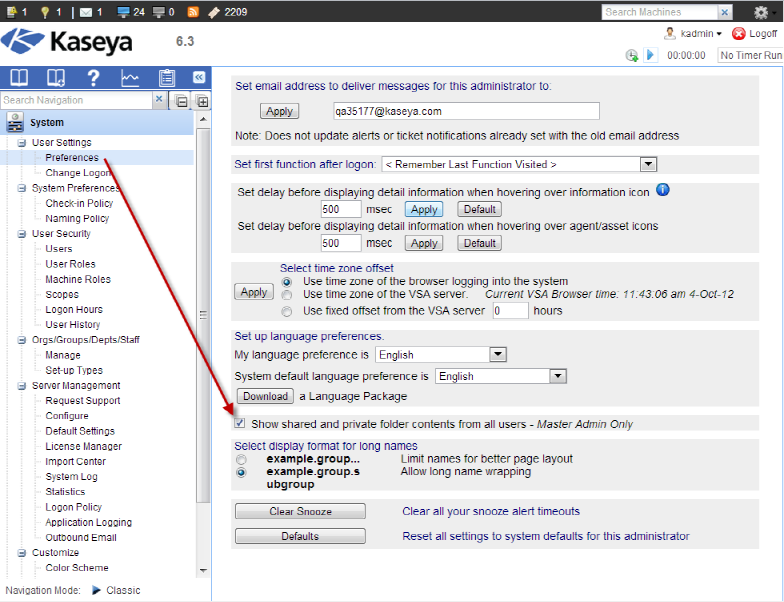Click the email address input field
This screenshot has width=784, height=602.
click(465, 111)
